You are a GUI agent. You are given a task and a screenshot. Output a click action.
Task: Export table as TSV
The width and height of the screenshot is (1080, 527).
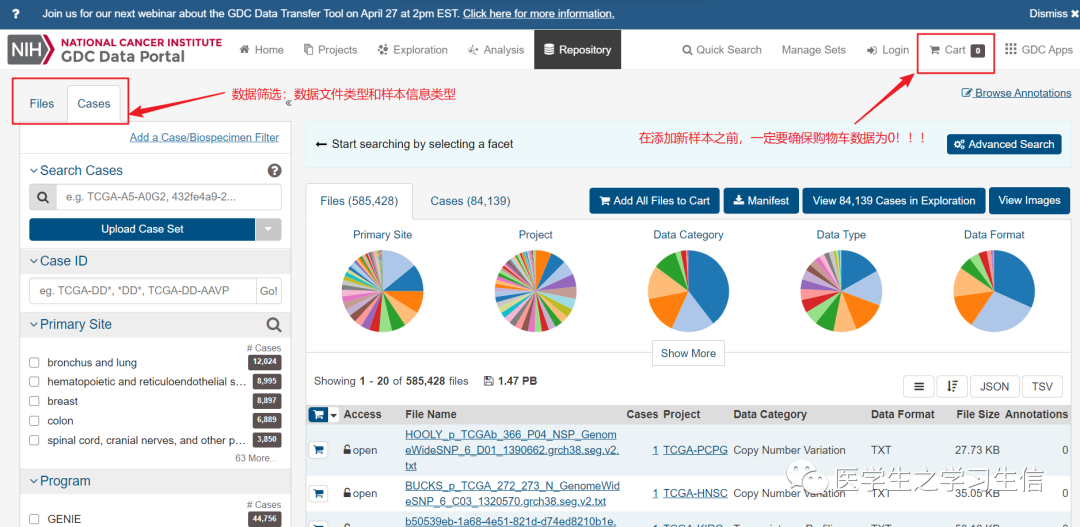[x=1042, y=386]
